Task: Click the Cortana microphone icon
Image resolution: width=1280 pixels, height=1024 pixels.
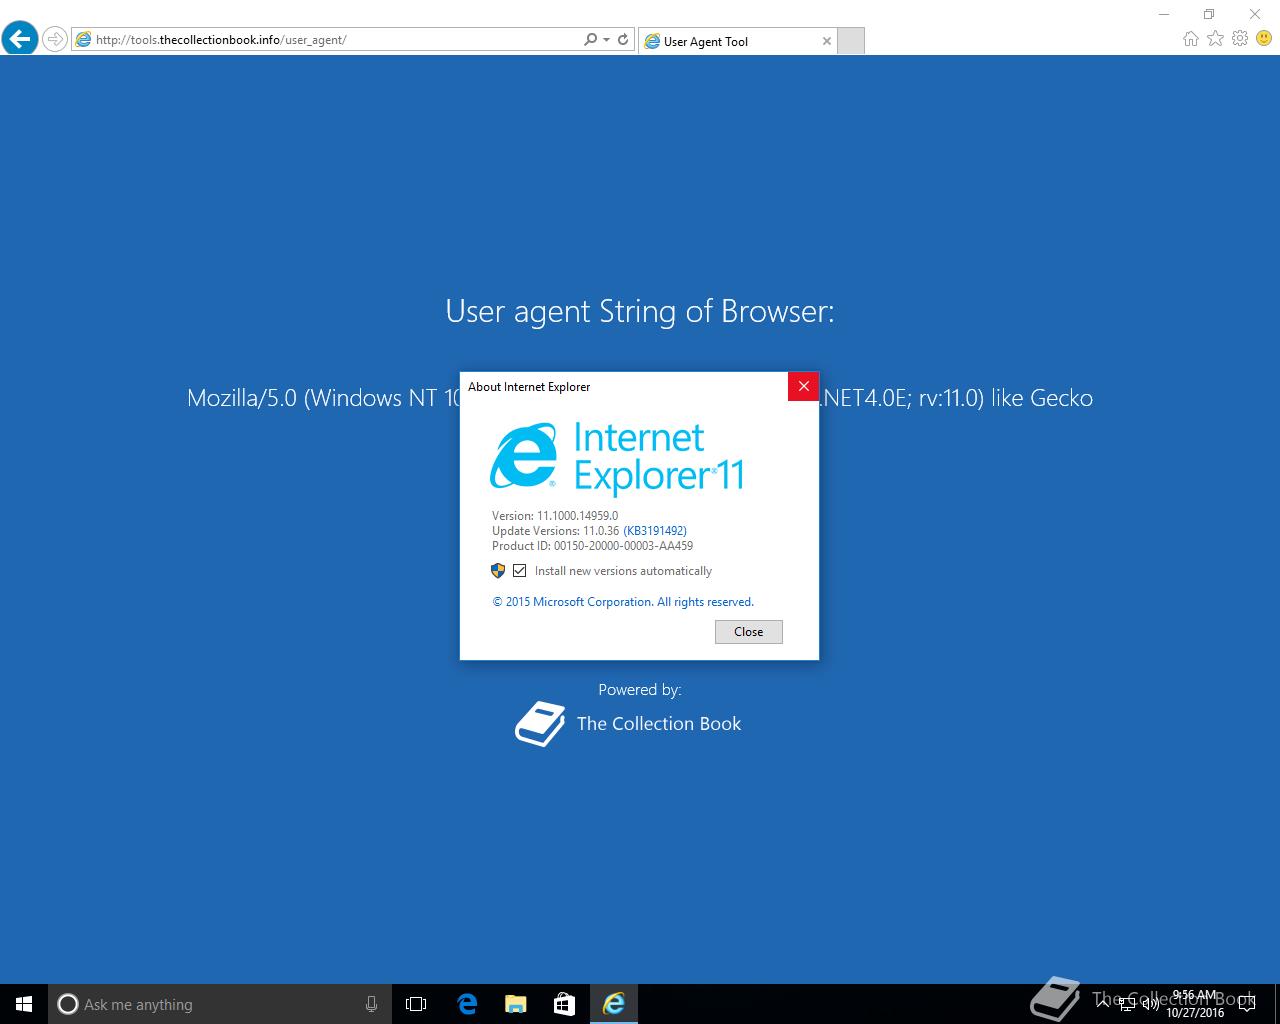Action: (x=371, y=1004)
